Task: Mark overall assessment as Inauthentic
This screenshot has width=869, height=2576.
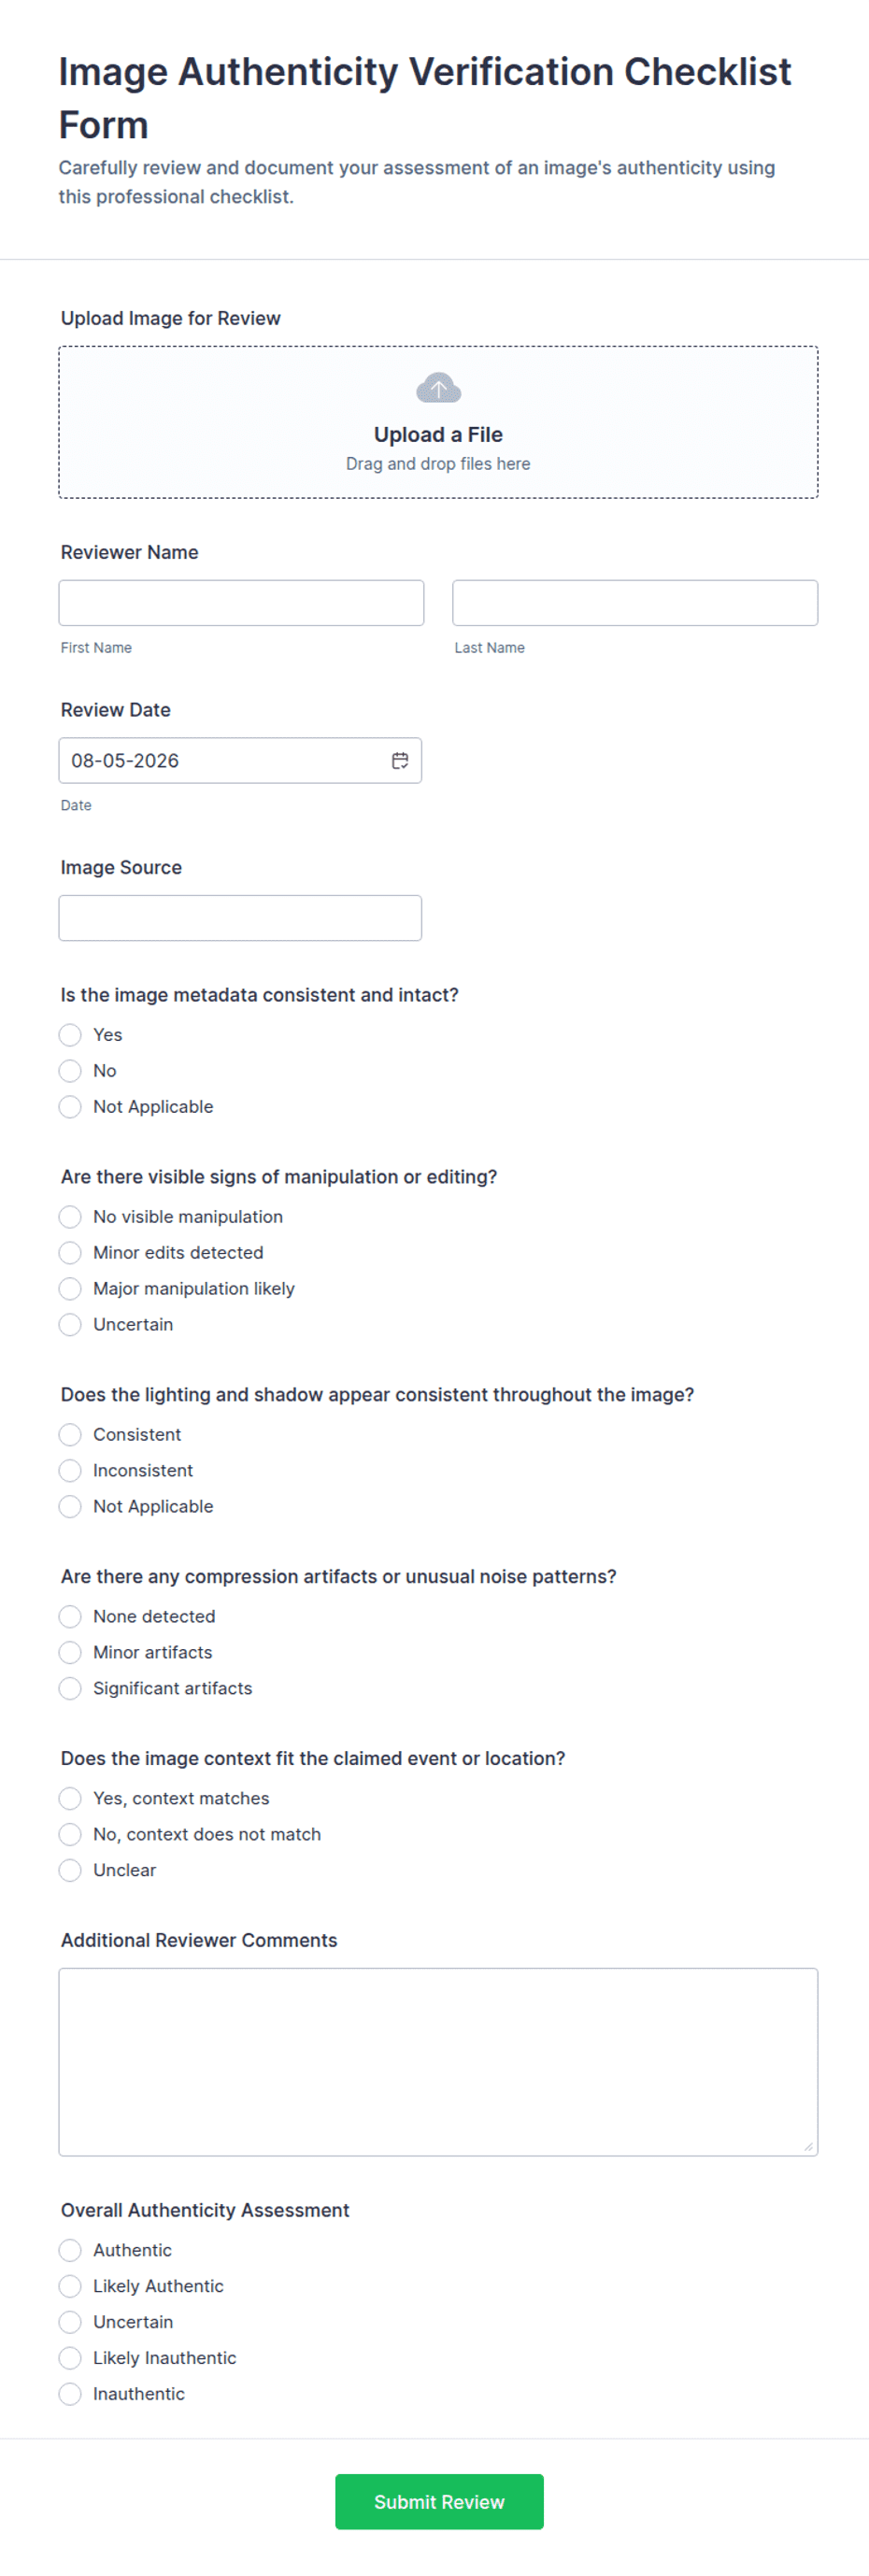Action: 70,2395
